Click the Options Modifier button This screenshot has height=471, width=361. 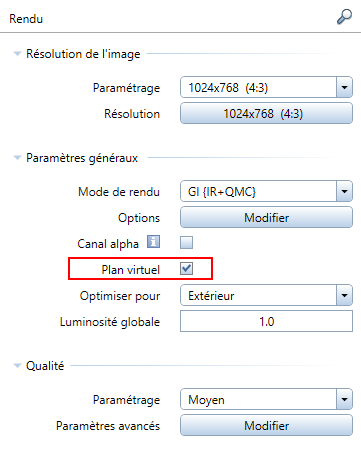[x=266, y=217]
